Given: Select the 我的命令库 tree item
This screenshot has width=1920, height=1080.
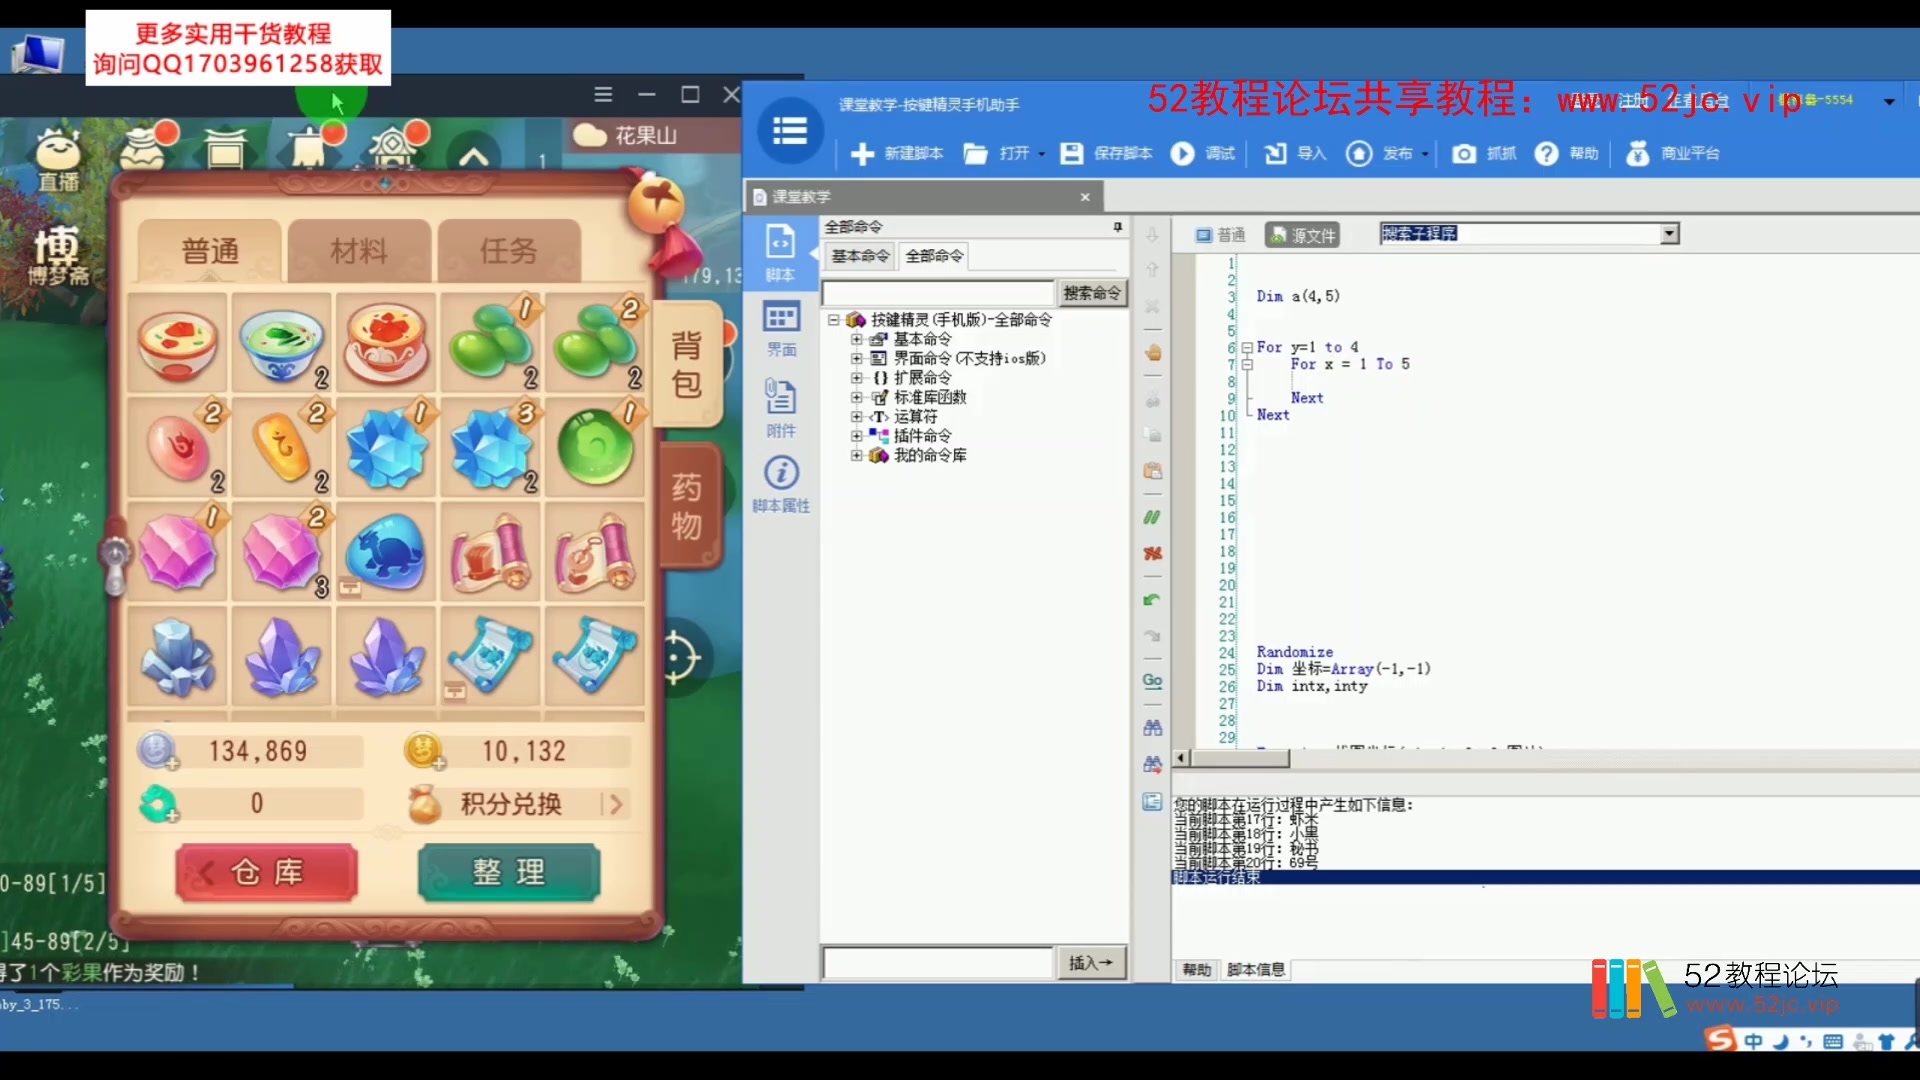Looking at the screenshot, I should [930, 455].
